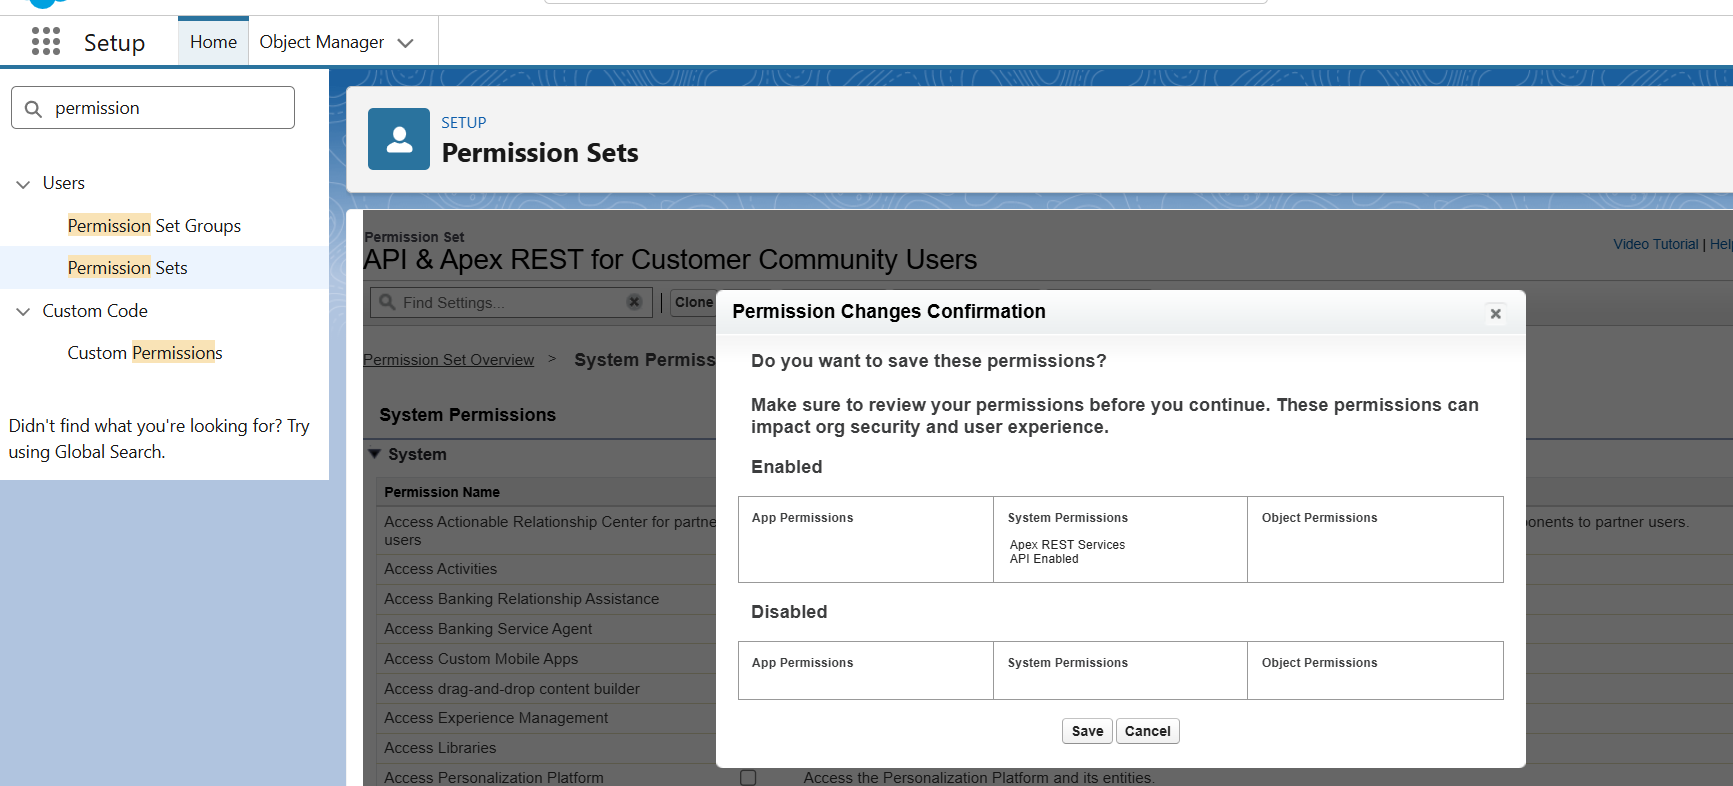1733x786 pixels.
Task: Open the Video Tutorial link
Action: pyautogui.click(x=1655, y=244)
